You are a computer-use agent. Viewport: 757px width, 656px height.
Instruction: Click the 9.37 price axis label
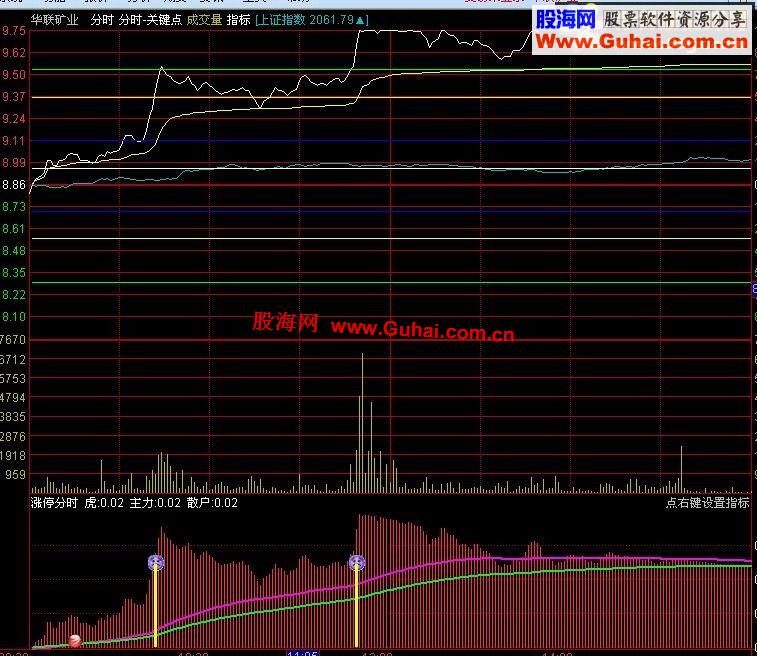(x=13, y=97)
